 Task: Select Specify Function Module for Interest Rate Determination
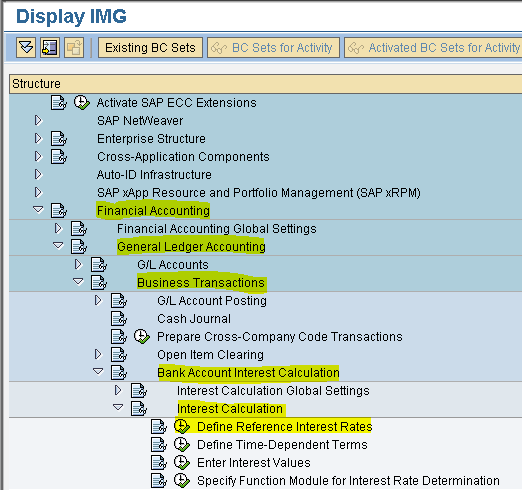348,481
